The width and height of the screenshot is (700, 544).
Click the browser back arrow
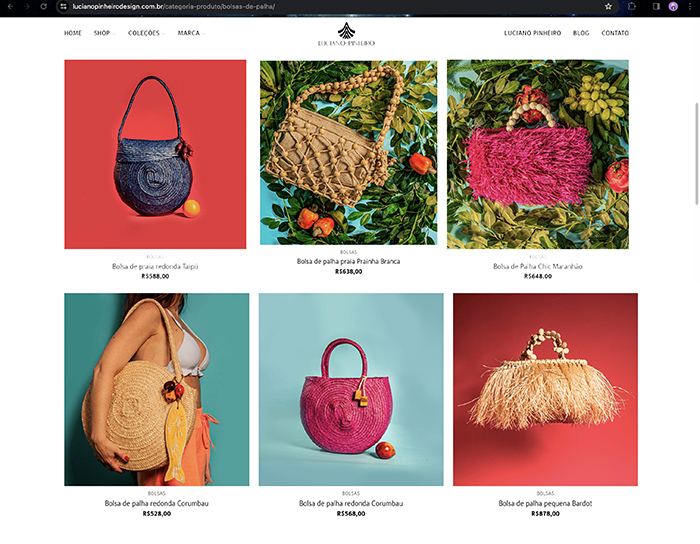(10, 6)
